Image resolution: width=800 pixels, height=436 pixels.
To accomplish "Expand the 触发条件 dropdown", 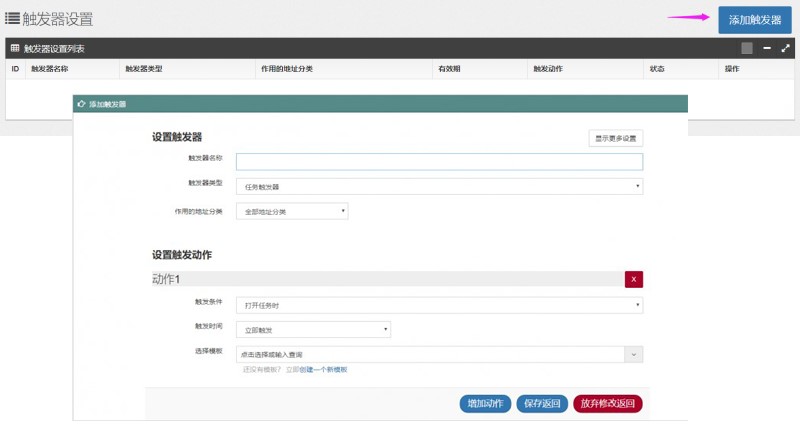I will coord(439,305).
